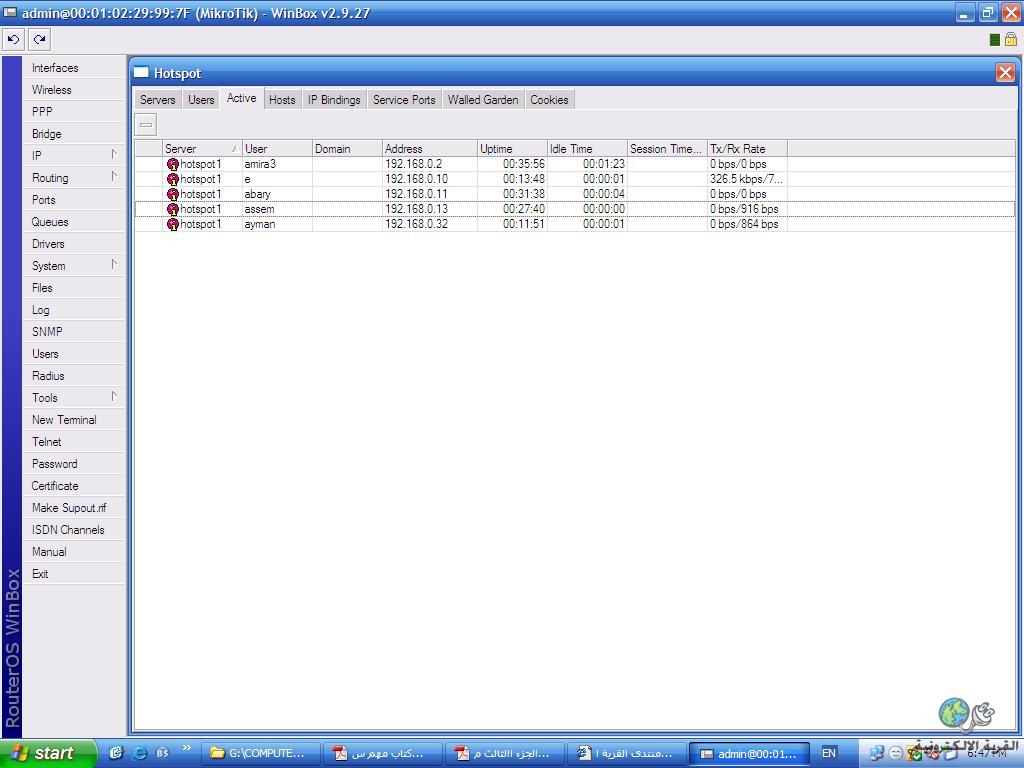The width and height of the screenshot is (1024, 768).
Task: Open New Terminal
Action: [74, 419]
